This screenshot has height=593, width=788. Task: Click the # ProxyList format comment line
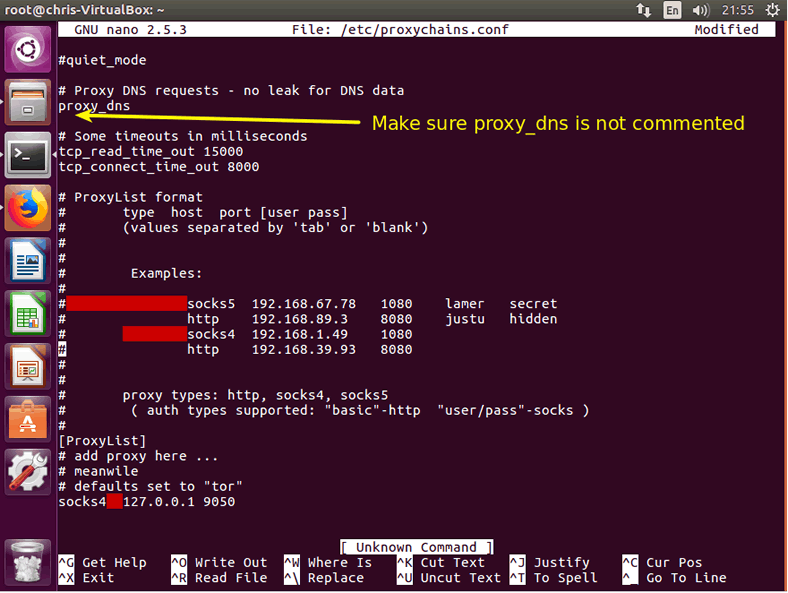tap(130, 197)
